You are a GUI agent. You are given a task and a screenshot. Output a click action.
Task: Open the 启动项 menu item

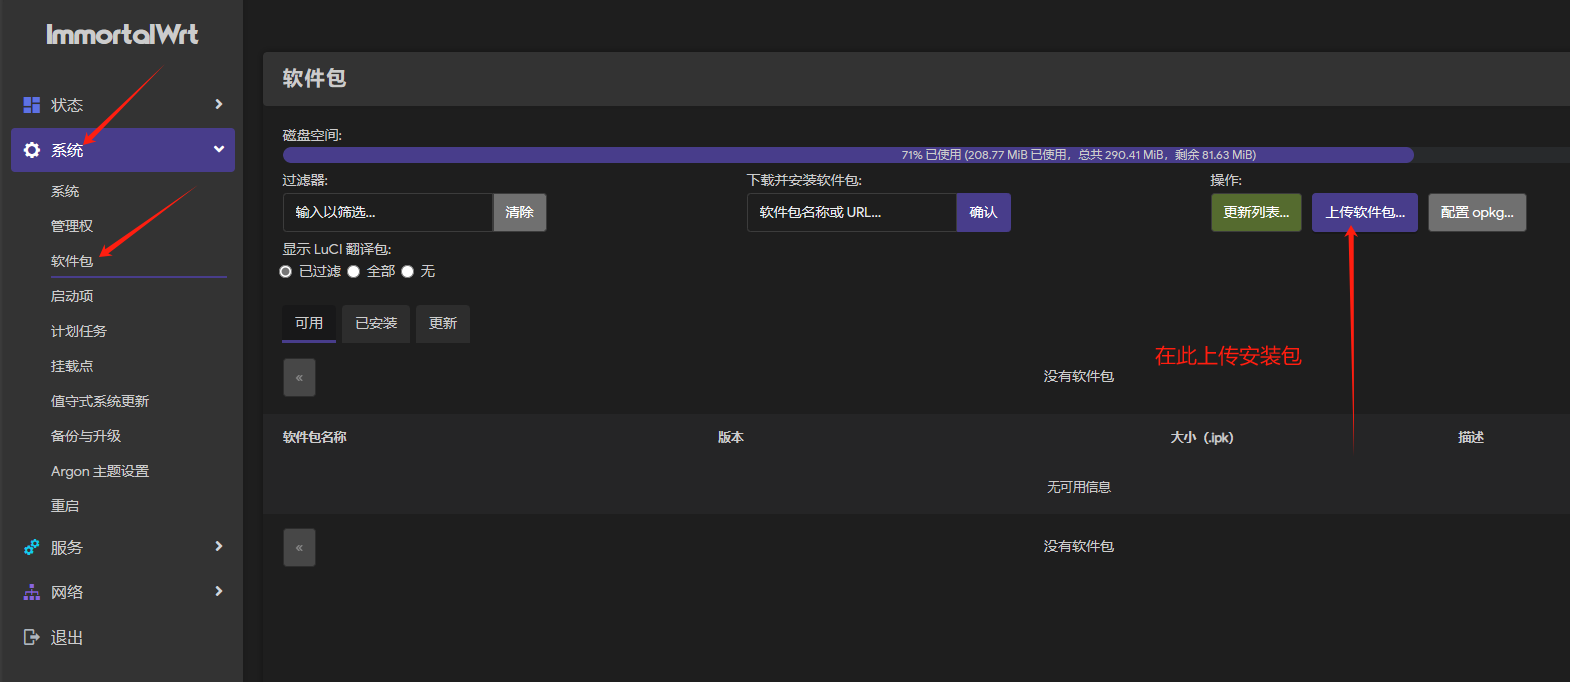point(72,296)
